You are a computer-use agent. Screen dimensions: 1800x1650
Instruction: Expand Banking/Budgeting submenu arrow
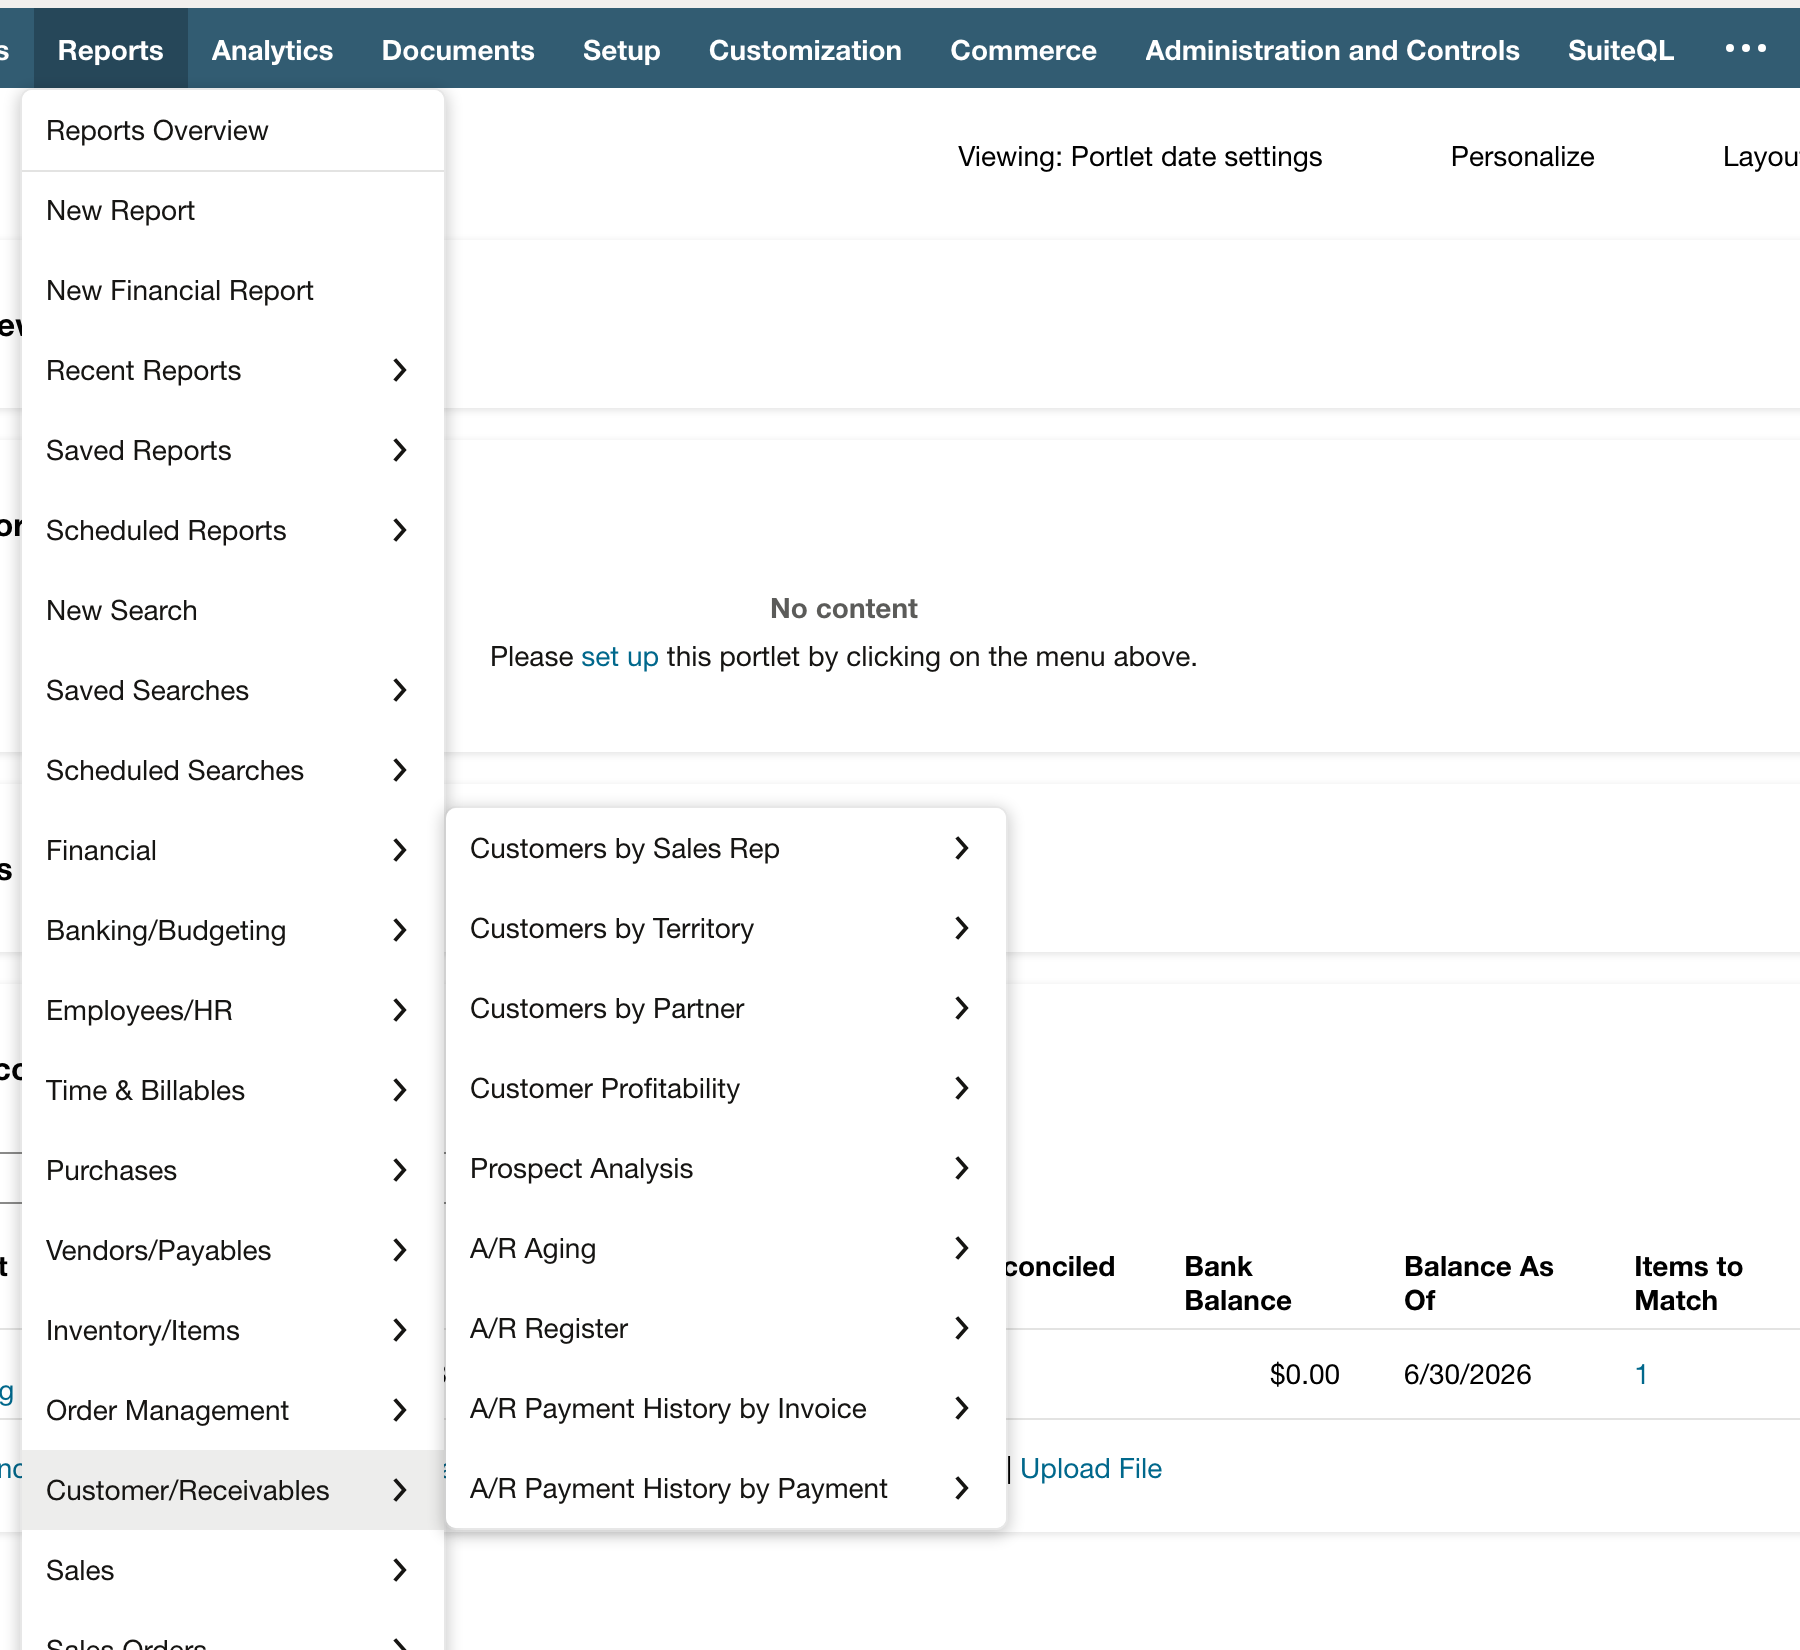coord(399,930)
